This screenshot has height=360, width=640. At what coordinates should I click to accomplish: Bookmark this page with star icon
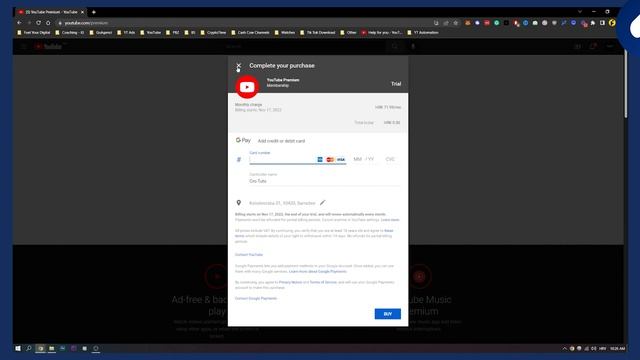tap(456, 23)
